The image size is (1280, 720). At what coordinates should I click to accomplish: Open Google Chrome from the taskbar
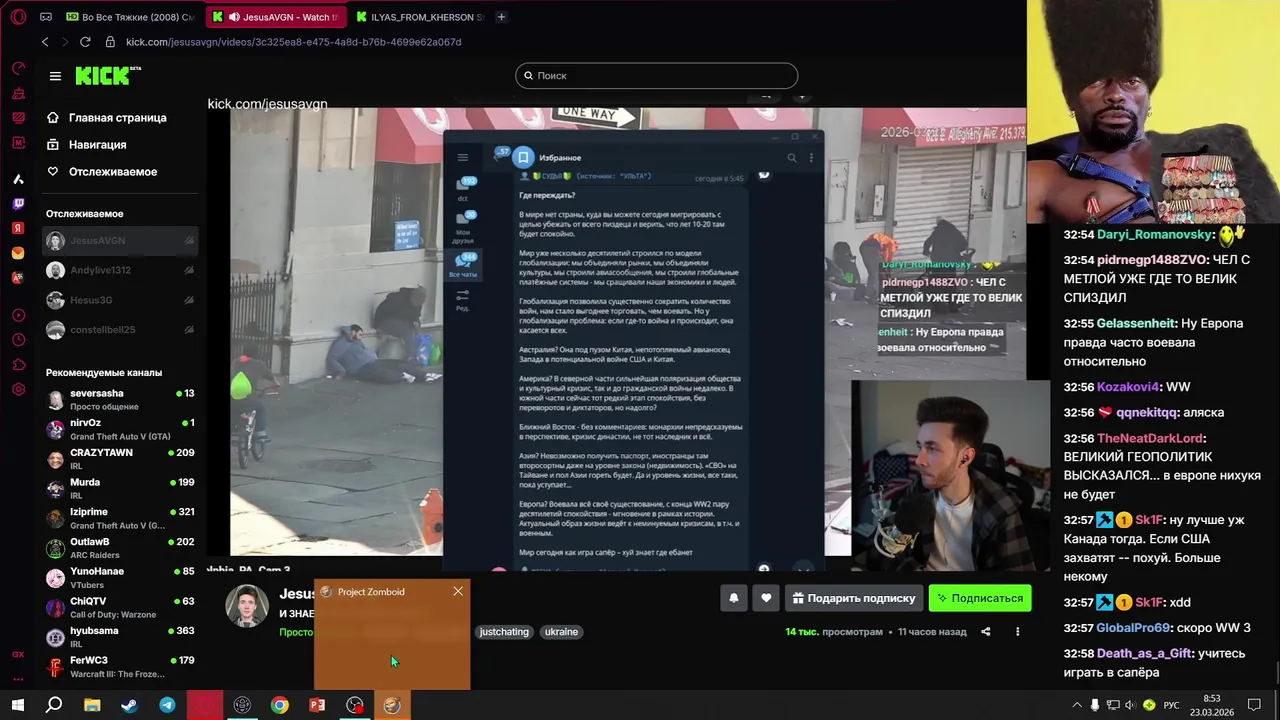point(280,705)
